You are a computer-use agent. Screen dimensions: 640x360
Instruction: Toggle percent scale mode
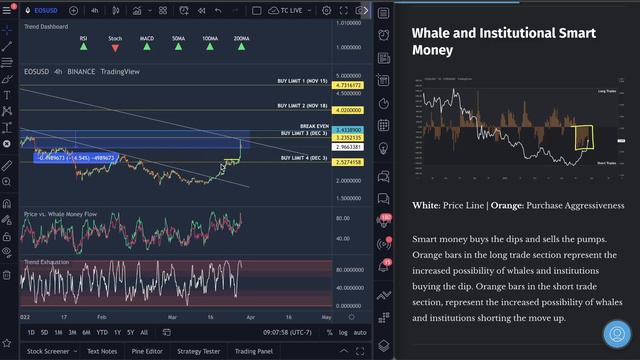(x=329, y=333)
